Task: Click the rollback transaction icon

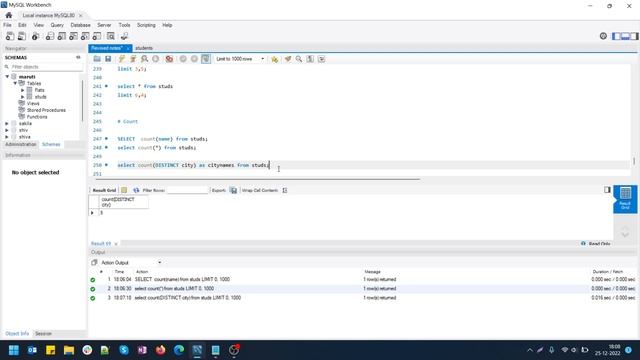Action: [x=194, y=59]
